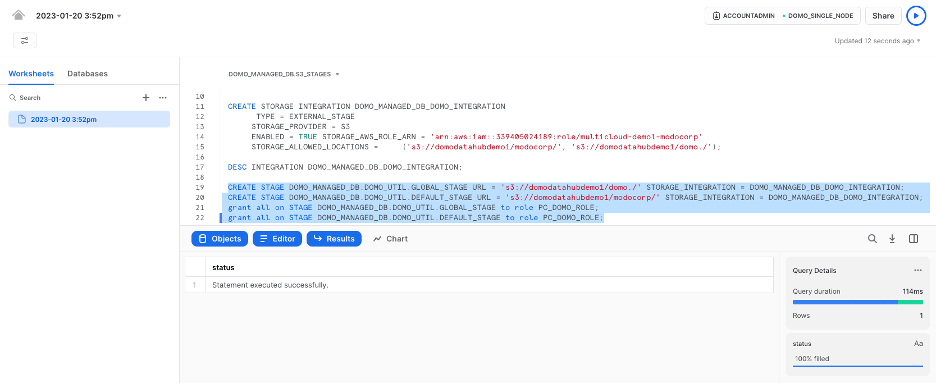Viewport: 936px width, 384px height.
Task: Toggle the Objects panel button
Action: (x=220, y=239)
